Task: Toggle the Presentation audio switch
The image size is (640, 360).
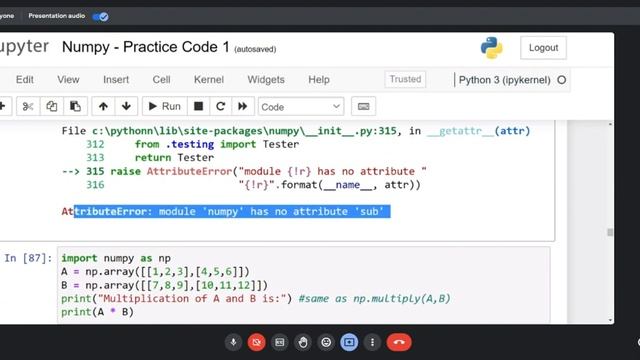Action: point(100,16)
